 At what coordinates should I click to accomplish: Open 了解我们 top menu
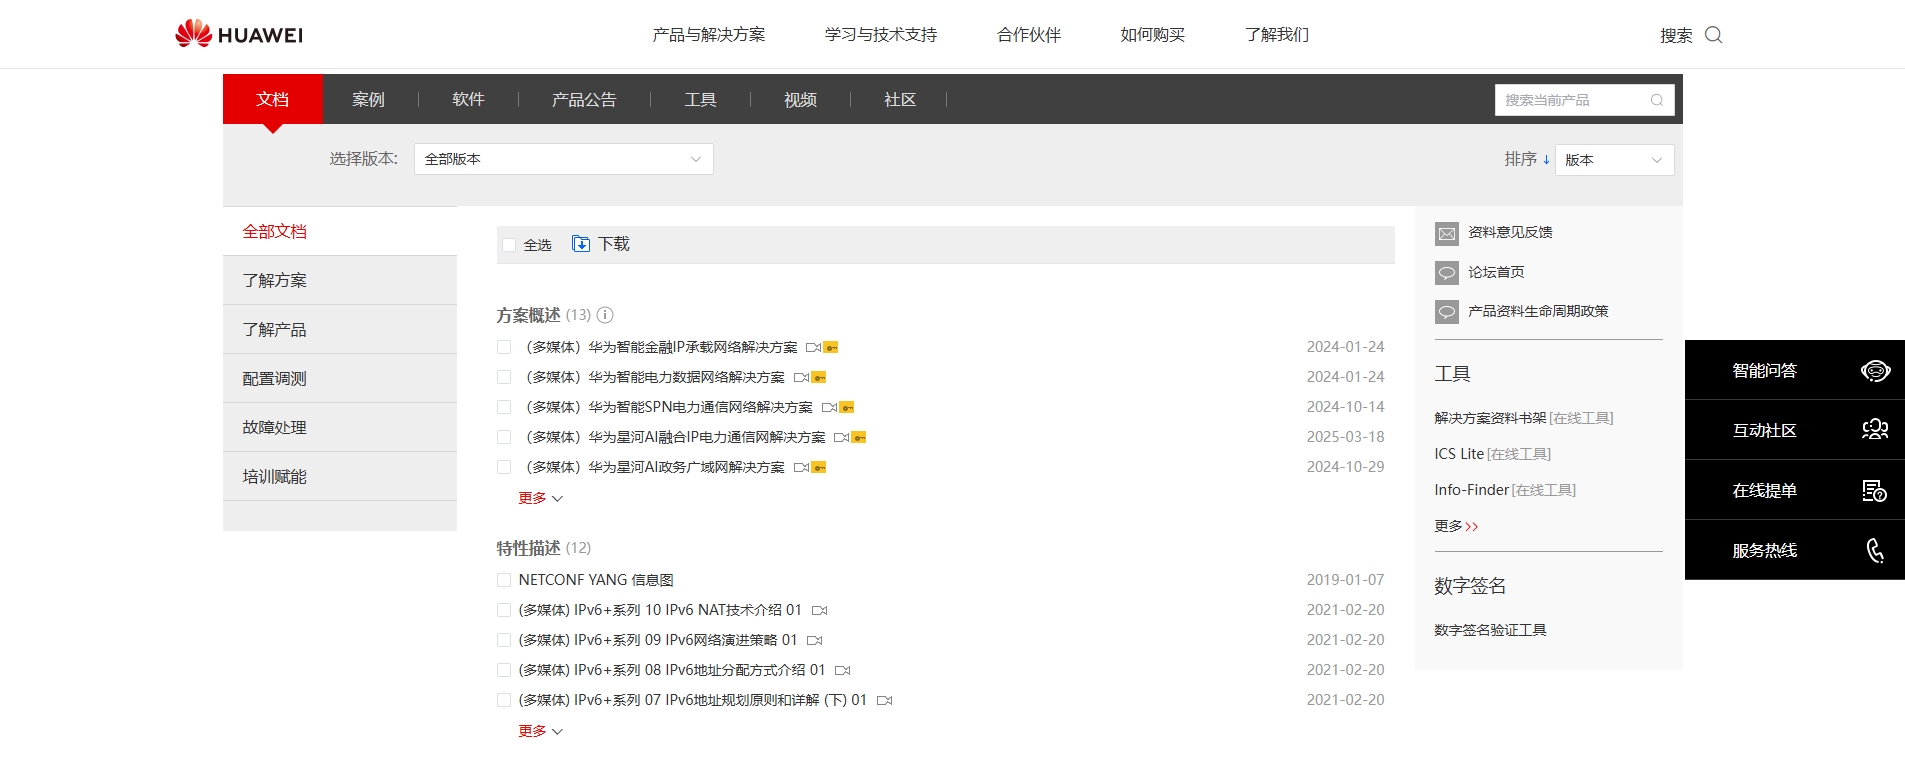(1277, 35)
